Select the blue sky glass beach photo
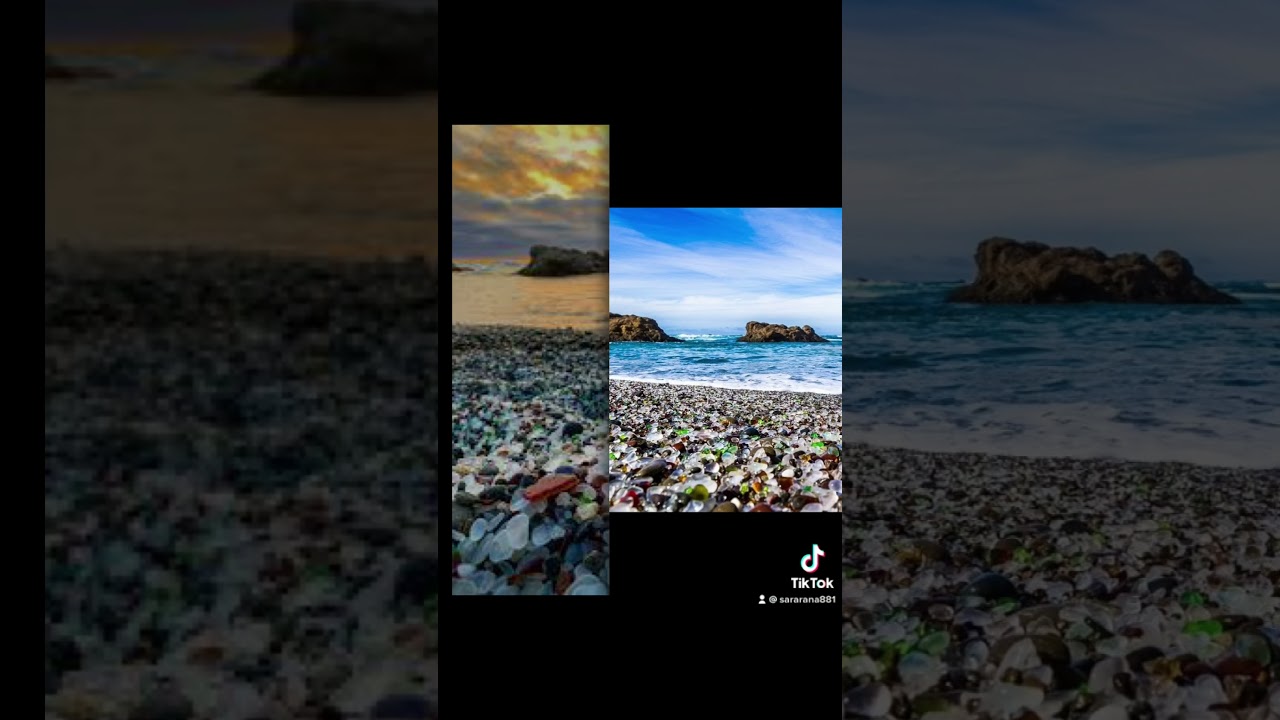 point(725,360)
